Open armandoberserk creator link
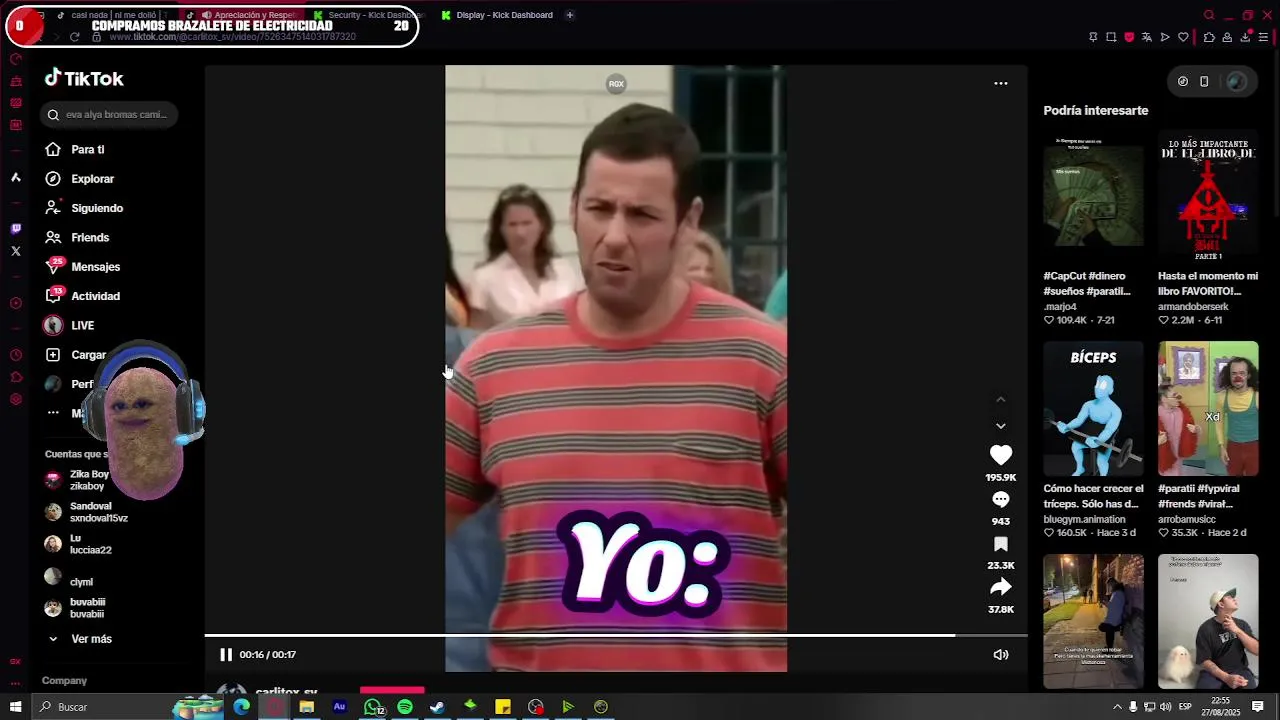Viewport: 1280px width, 720px height. coord(1193,307)
